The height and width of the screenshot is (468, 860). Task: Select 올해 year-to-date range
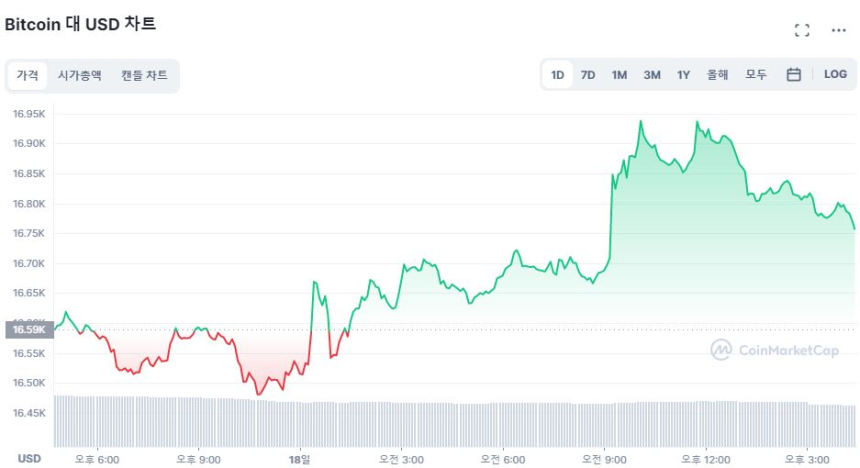coord(717,75)
